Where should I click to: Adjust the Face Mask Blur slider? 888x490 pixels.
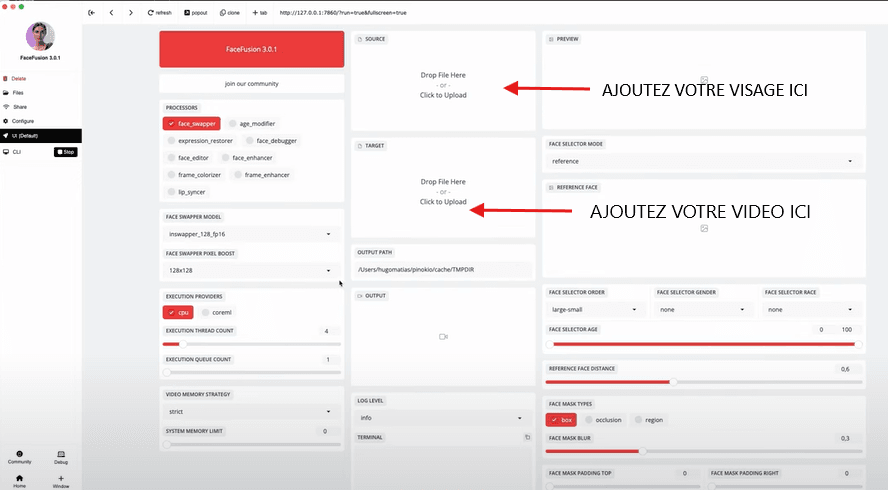click(704, 451)
